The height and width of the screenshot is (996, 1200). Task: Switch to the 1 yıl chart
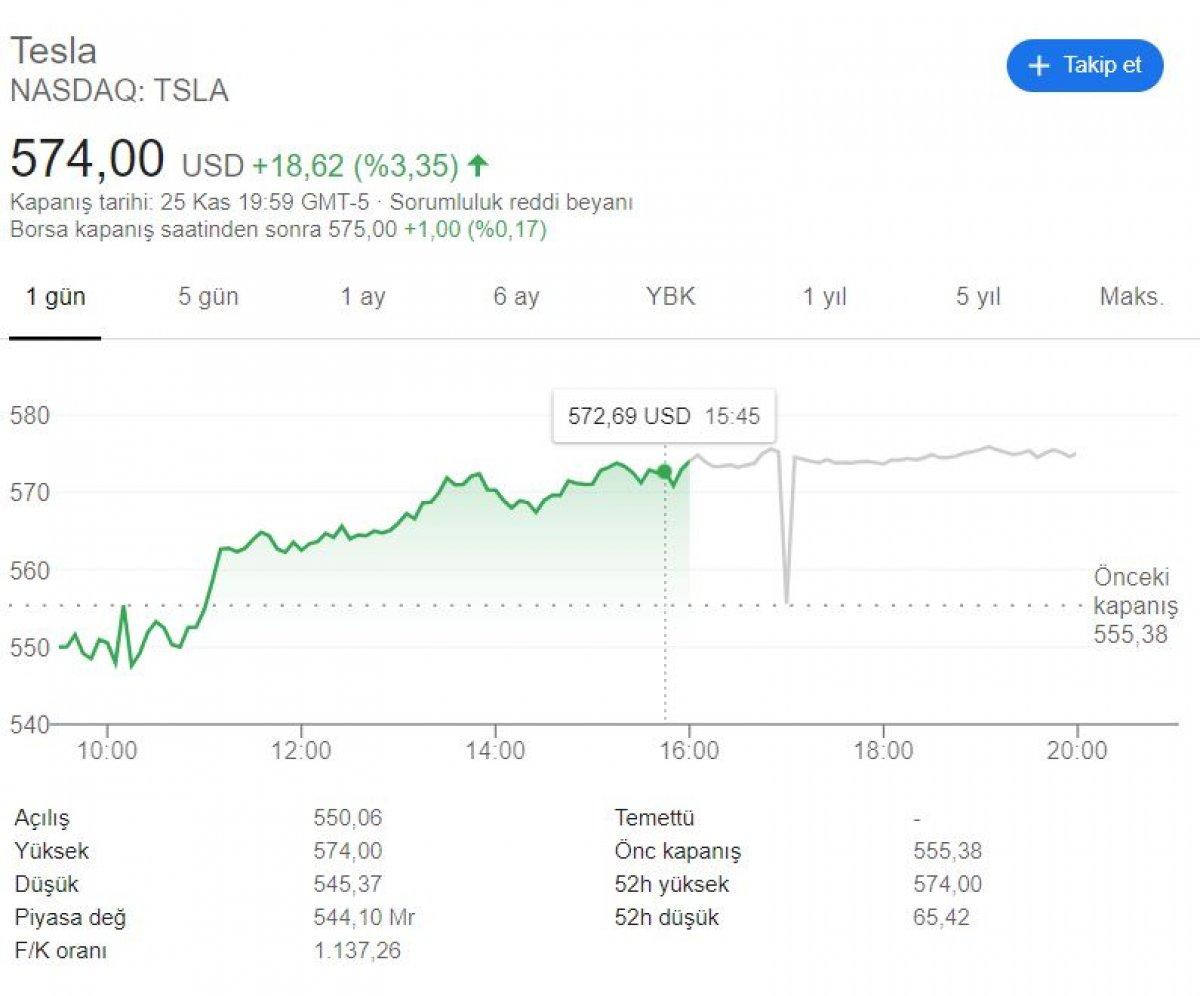coord(826,297)
